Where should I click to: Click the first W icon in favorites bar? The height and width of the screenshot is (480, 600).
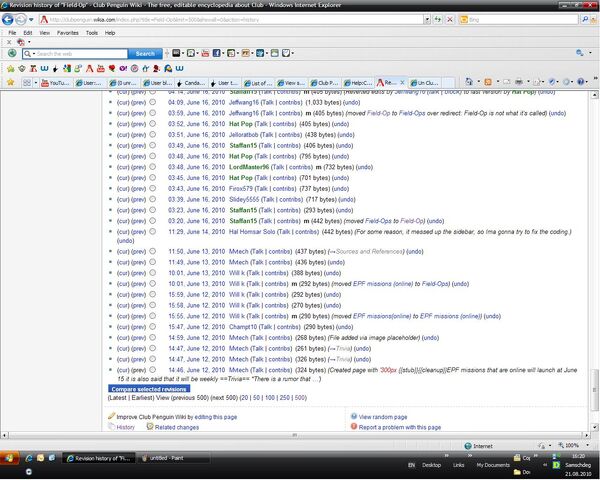point(44,69)
